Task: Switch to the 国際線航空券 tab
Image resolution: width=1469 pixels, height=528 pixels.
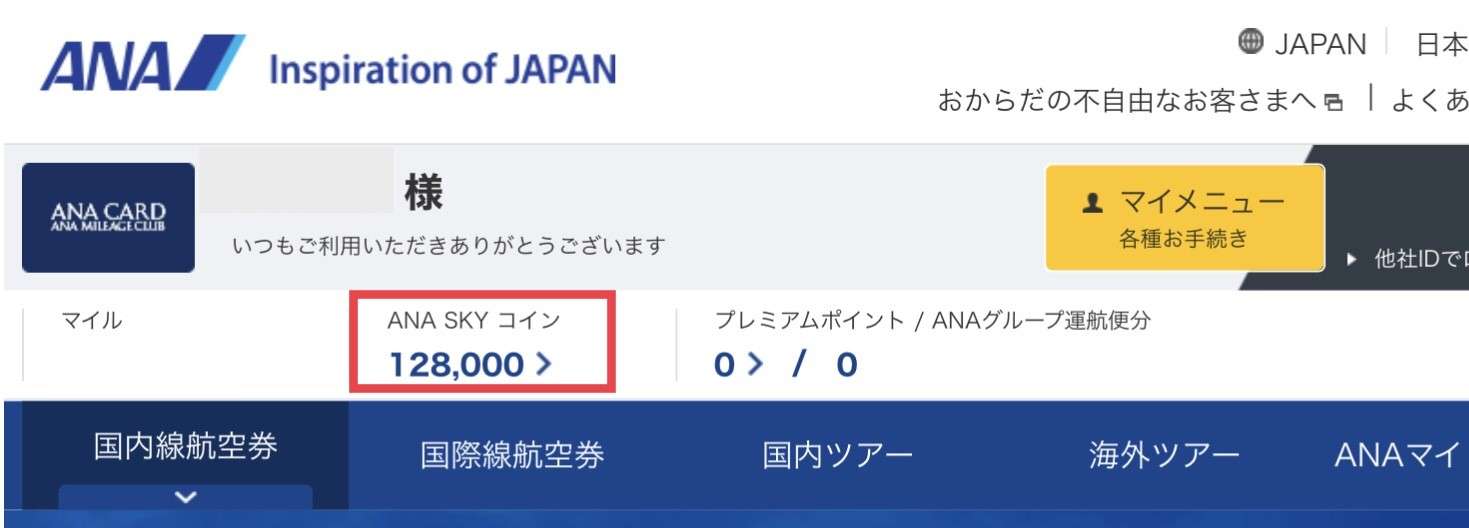Action: point(512,455)
